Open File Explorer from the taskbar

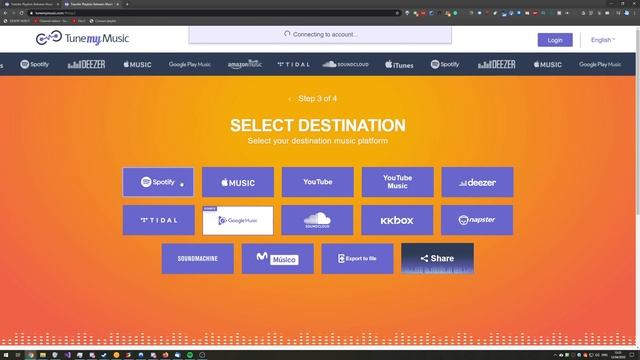tap(43, 355)
